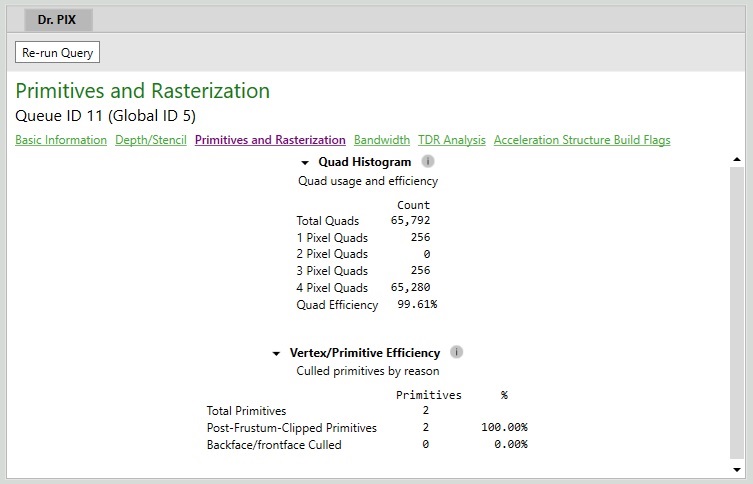753x484 pixels.
Task: Click the Total Quads count 65,792
Action: [411, 220]
